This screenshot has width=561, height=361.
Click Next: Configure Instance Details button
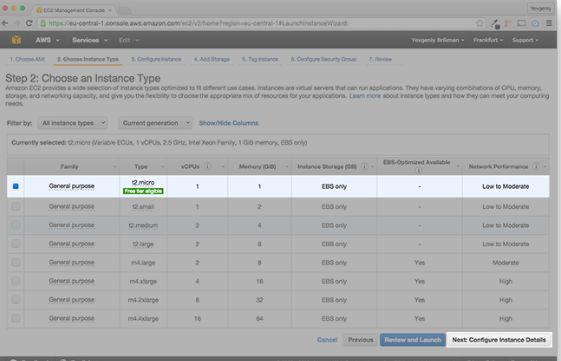coord(499,340)
